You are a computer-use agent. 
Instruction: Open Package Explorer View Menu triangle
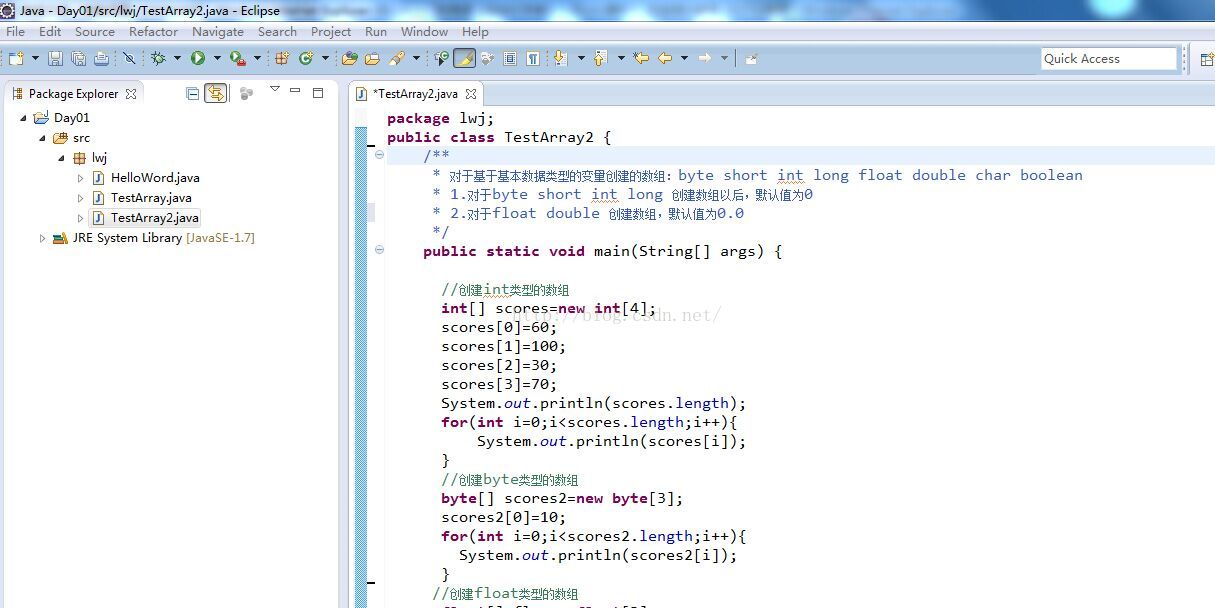point(275,90)
